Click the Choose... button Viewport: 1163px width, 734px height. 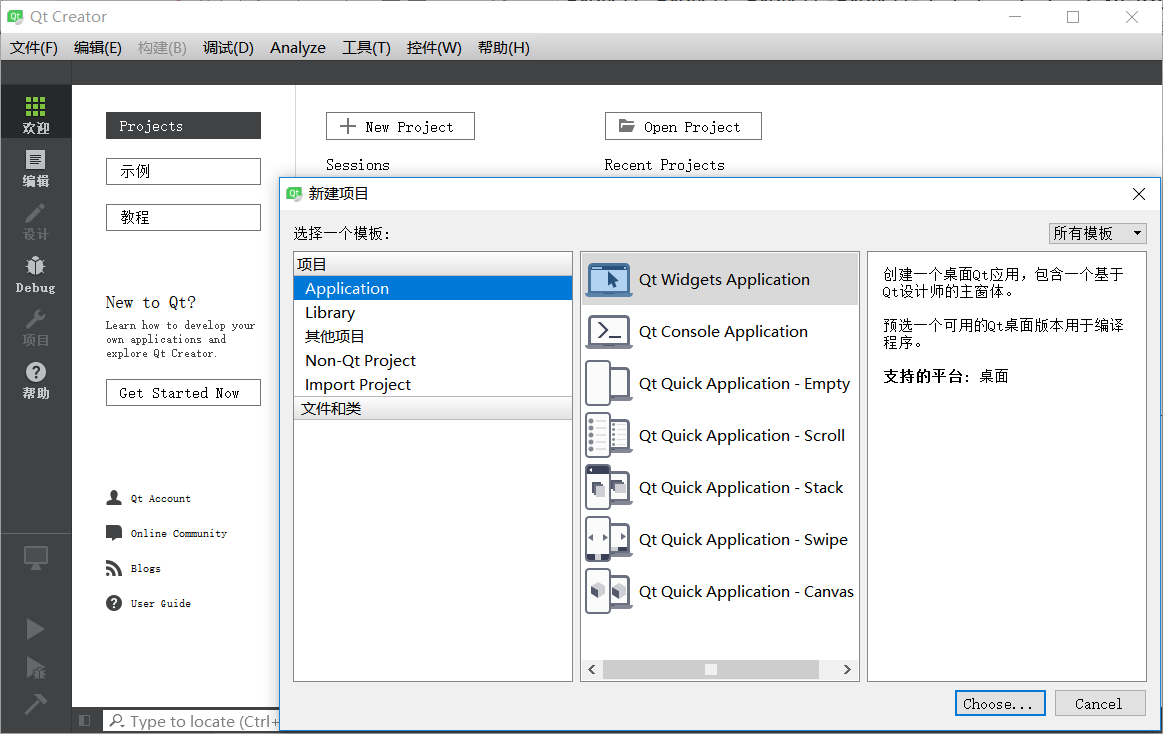click(x=999, y=704)
